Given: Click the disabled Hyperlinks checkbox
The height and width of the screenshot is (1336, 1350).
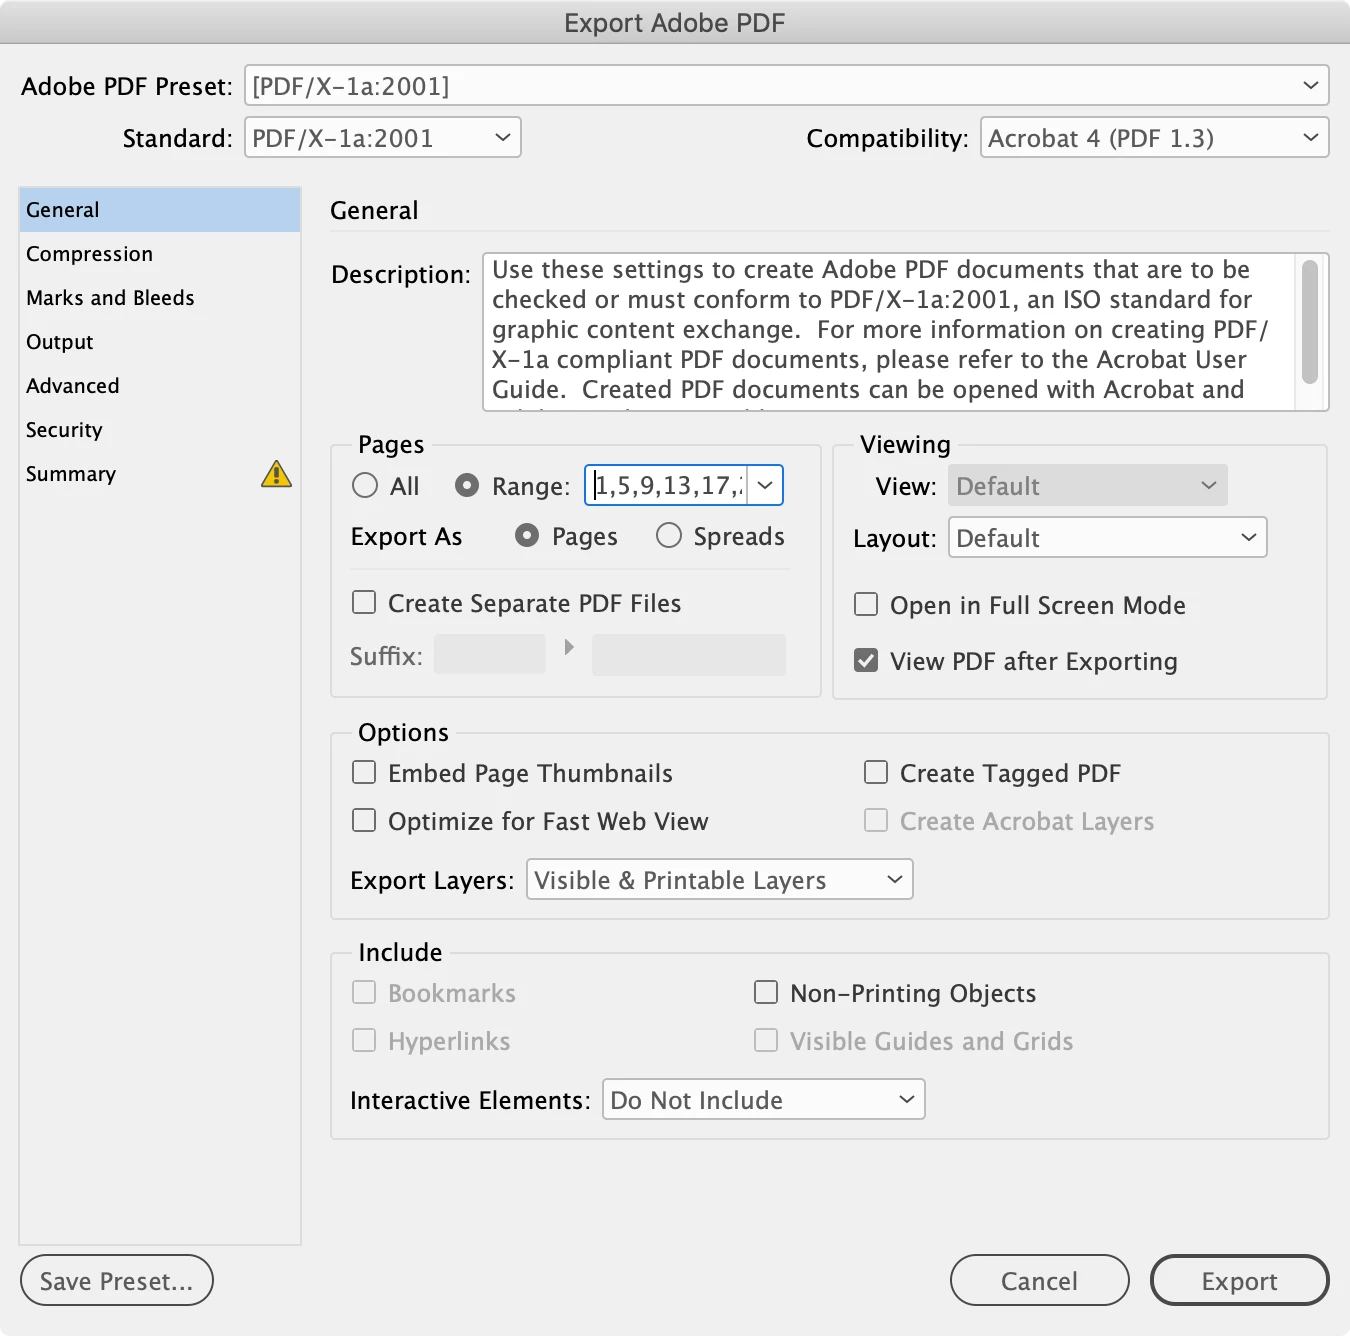Looking at the screenshot, I should pos(364,1040).
